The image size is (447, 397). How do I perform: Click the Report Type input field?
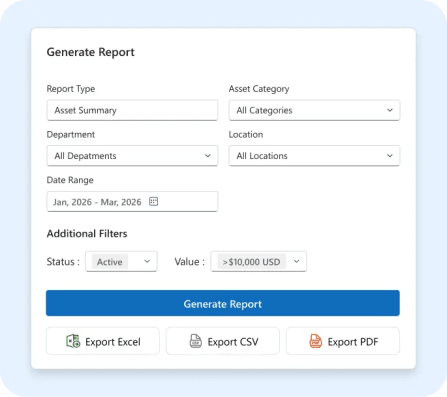tap(132, 110)
